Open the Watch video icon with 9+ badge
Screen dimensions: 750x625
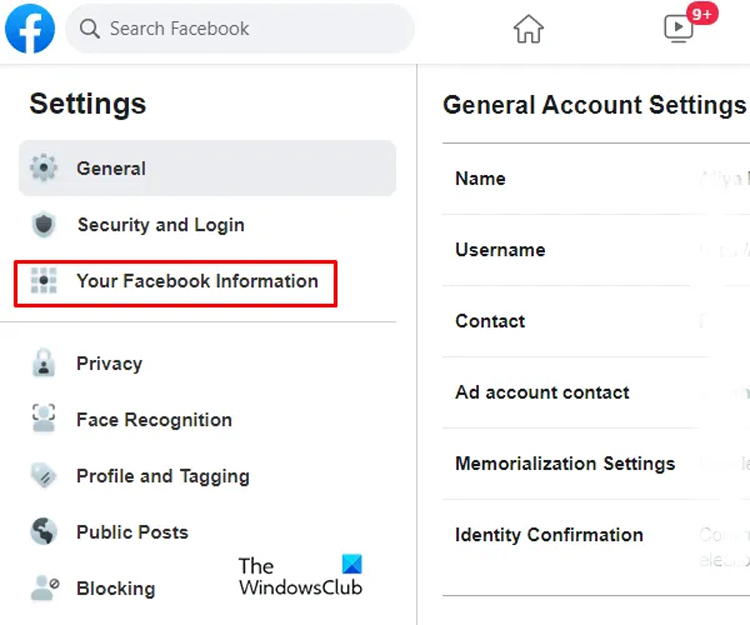[679, 28]
